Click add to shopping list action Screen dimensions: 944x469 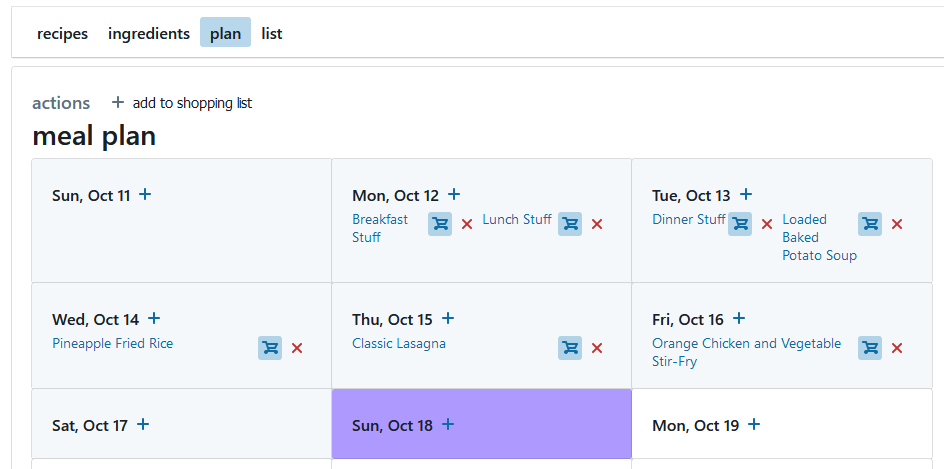point(182,103)
